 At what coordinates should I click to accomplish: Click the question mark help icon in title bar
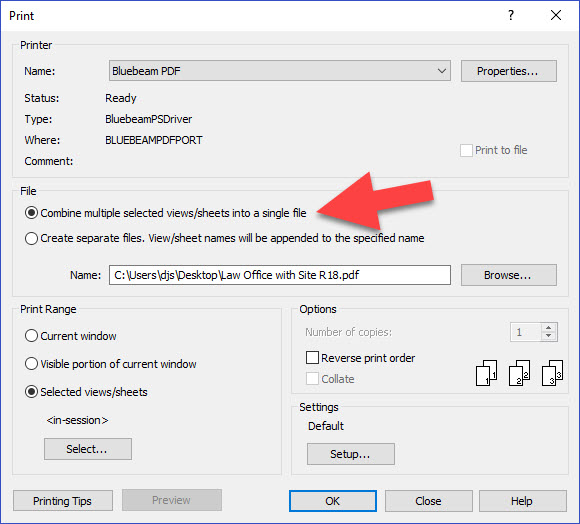(511, 15)
